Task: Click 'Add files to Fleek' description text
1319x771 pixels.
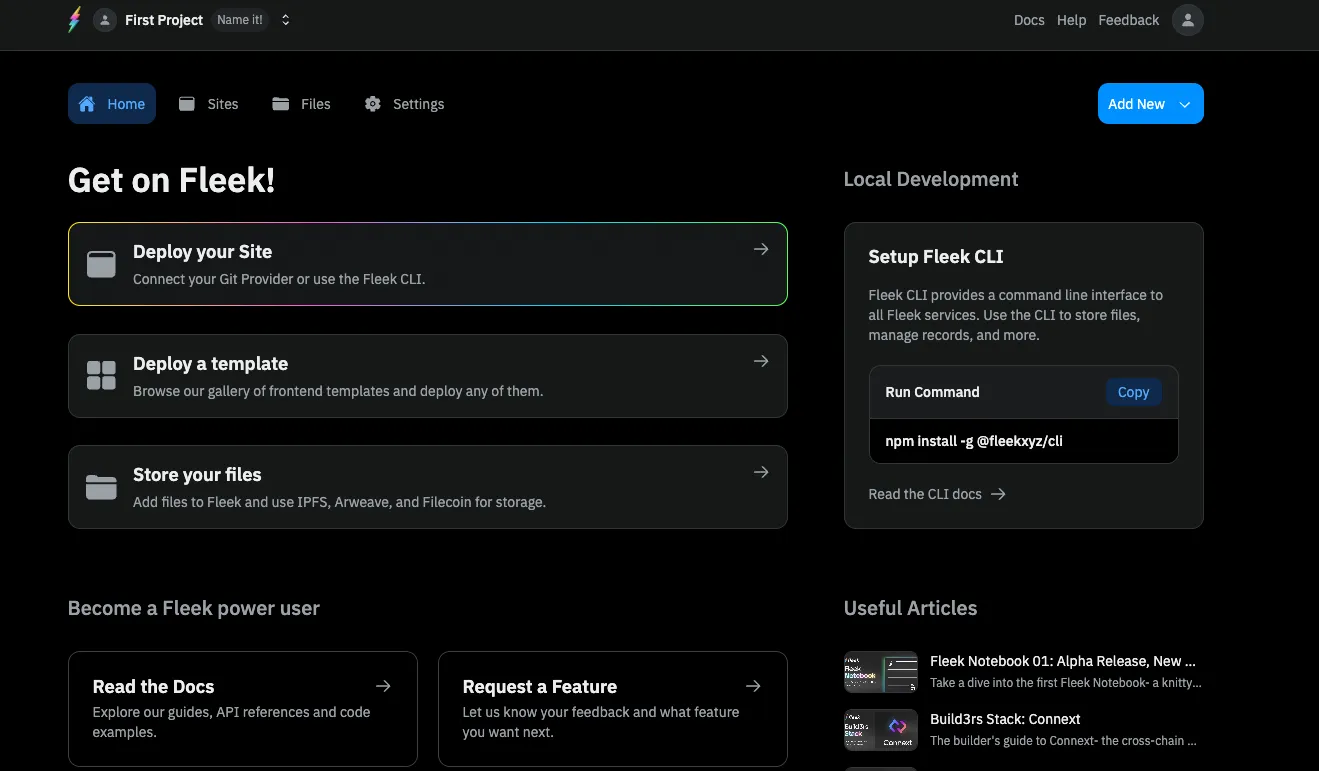Action: click(339, 502)
